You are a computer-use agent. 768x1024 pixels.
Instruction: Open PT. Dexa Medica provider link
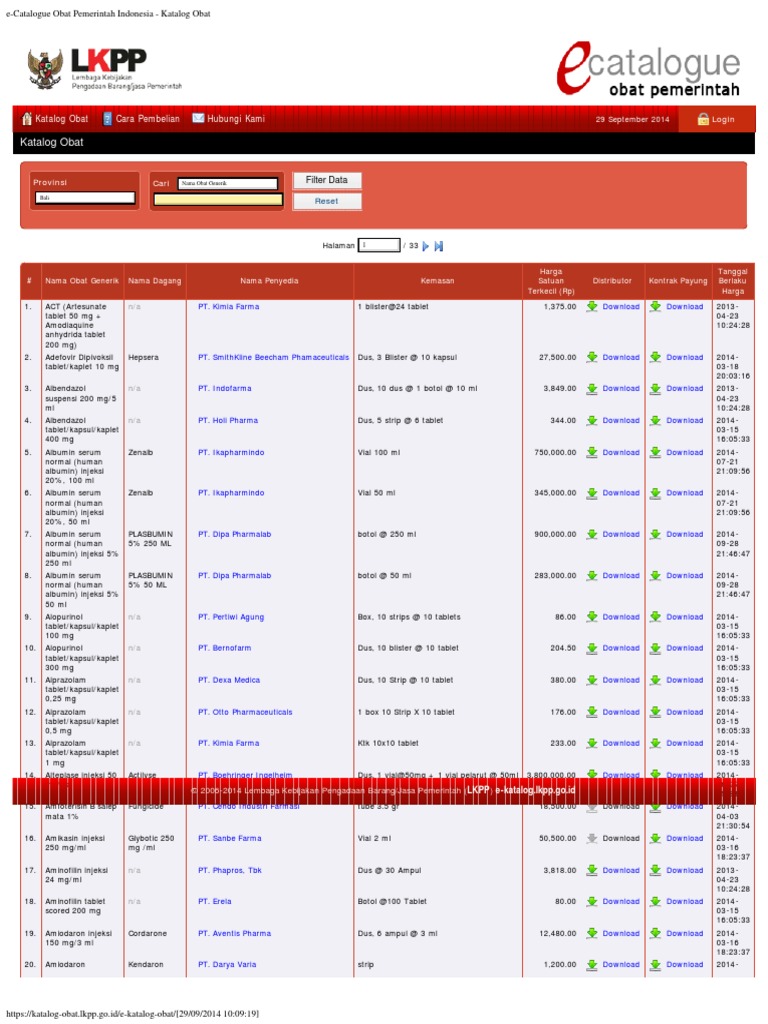click(x=229, y=680)
